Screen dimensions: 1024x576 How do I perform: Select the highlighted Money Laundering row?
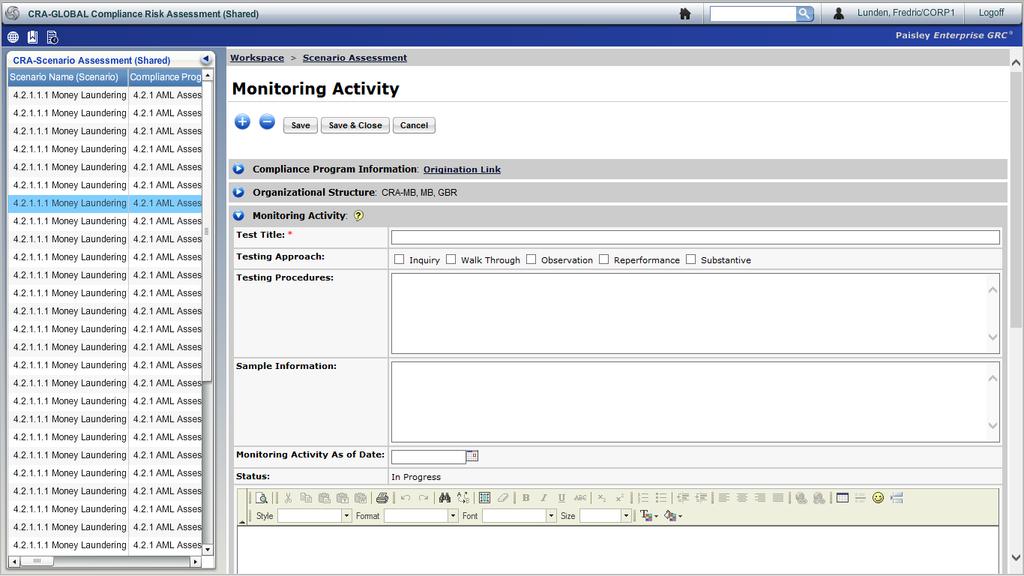tap(105, 203)
